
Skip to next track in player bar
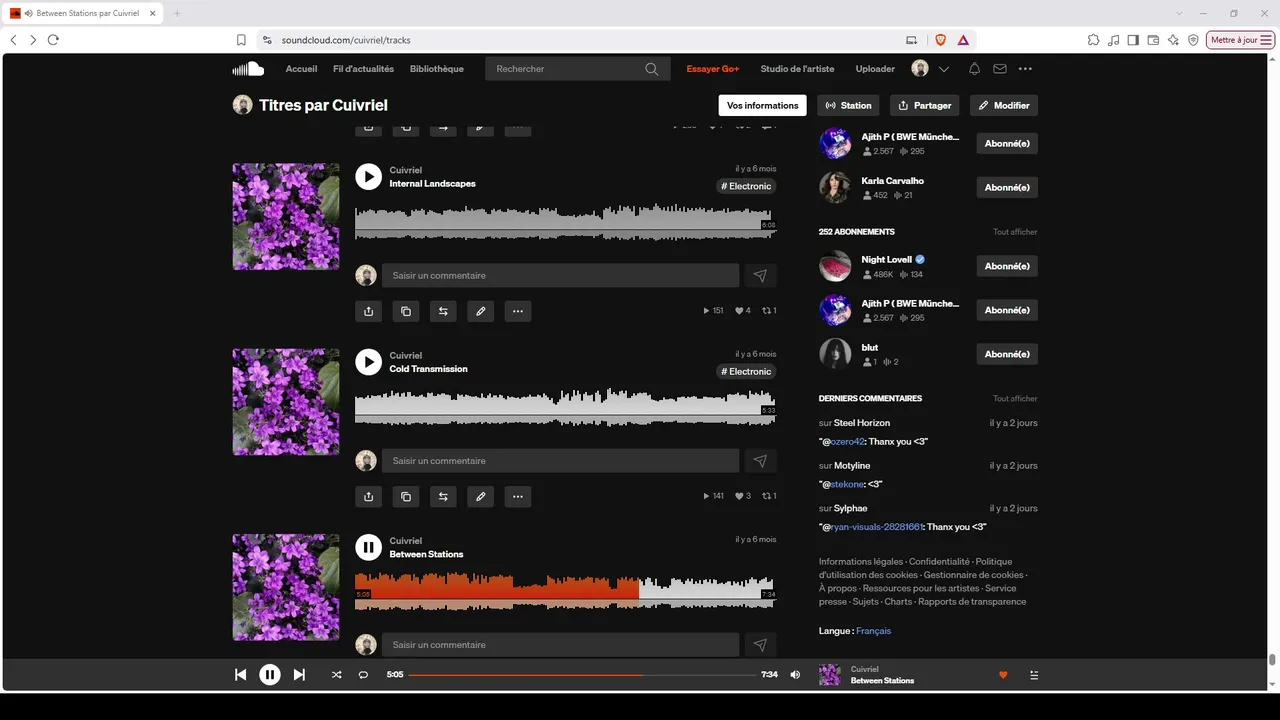click(x=299, y=675)
